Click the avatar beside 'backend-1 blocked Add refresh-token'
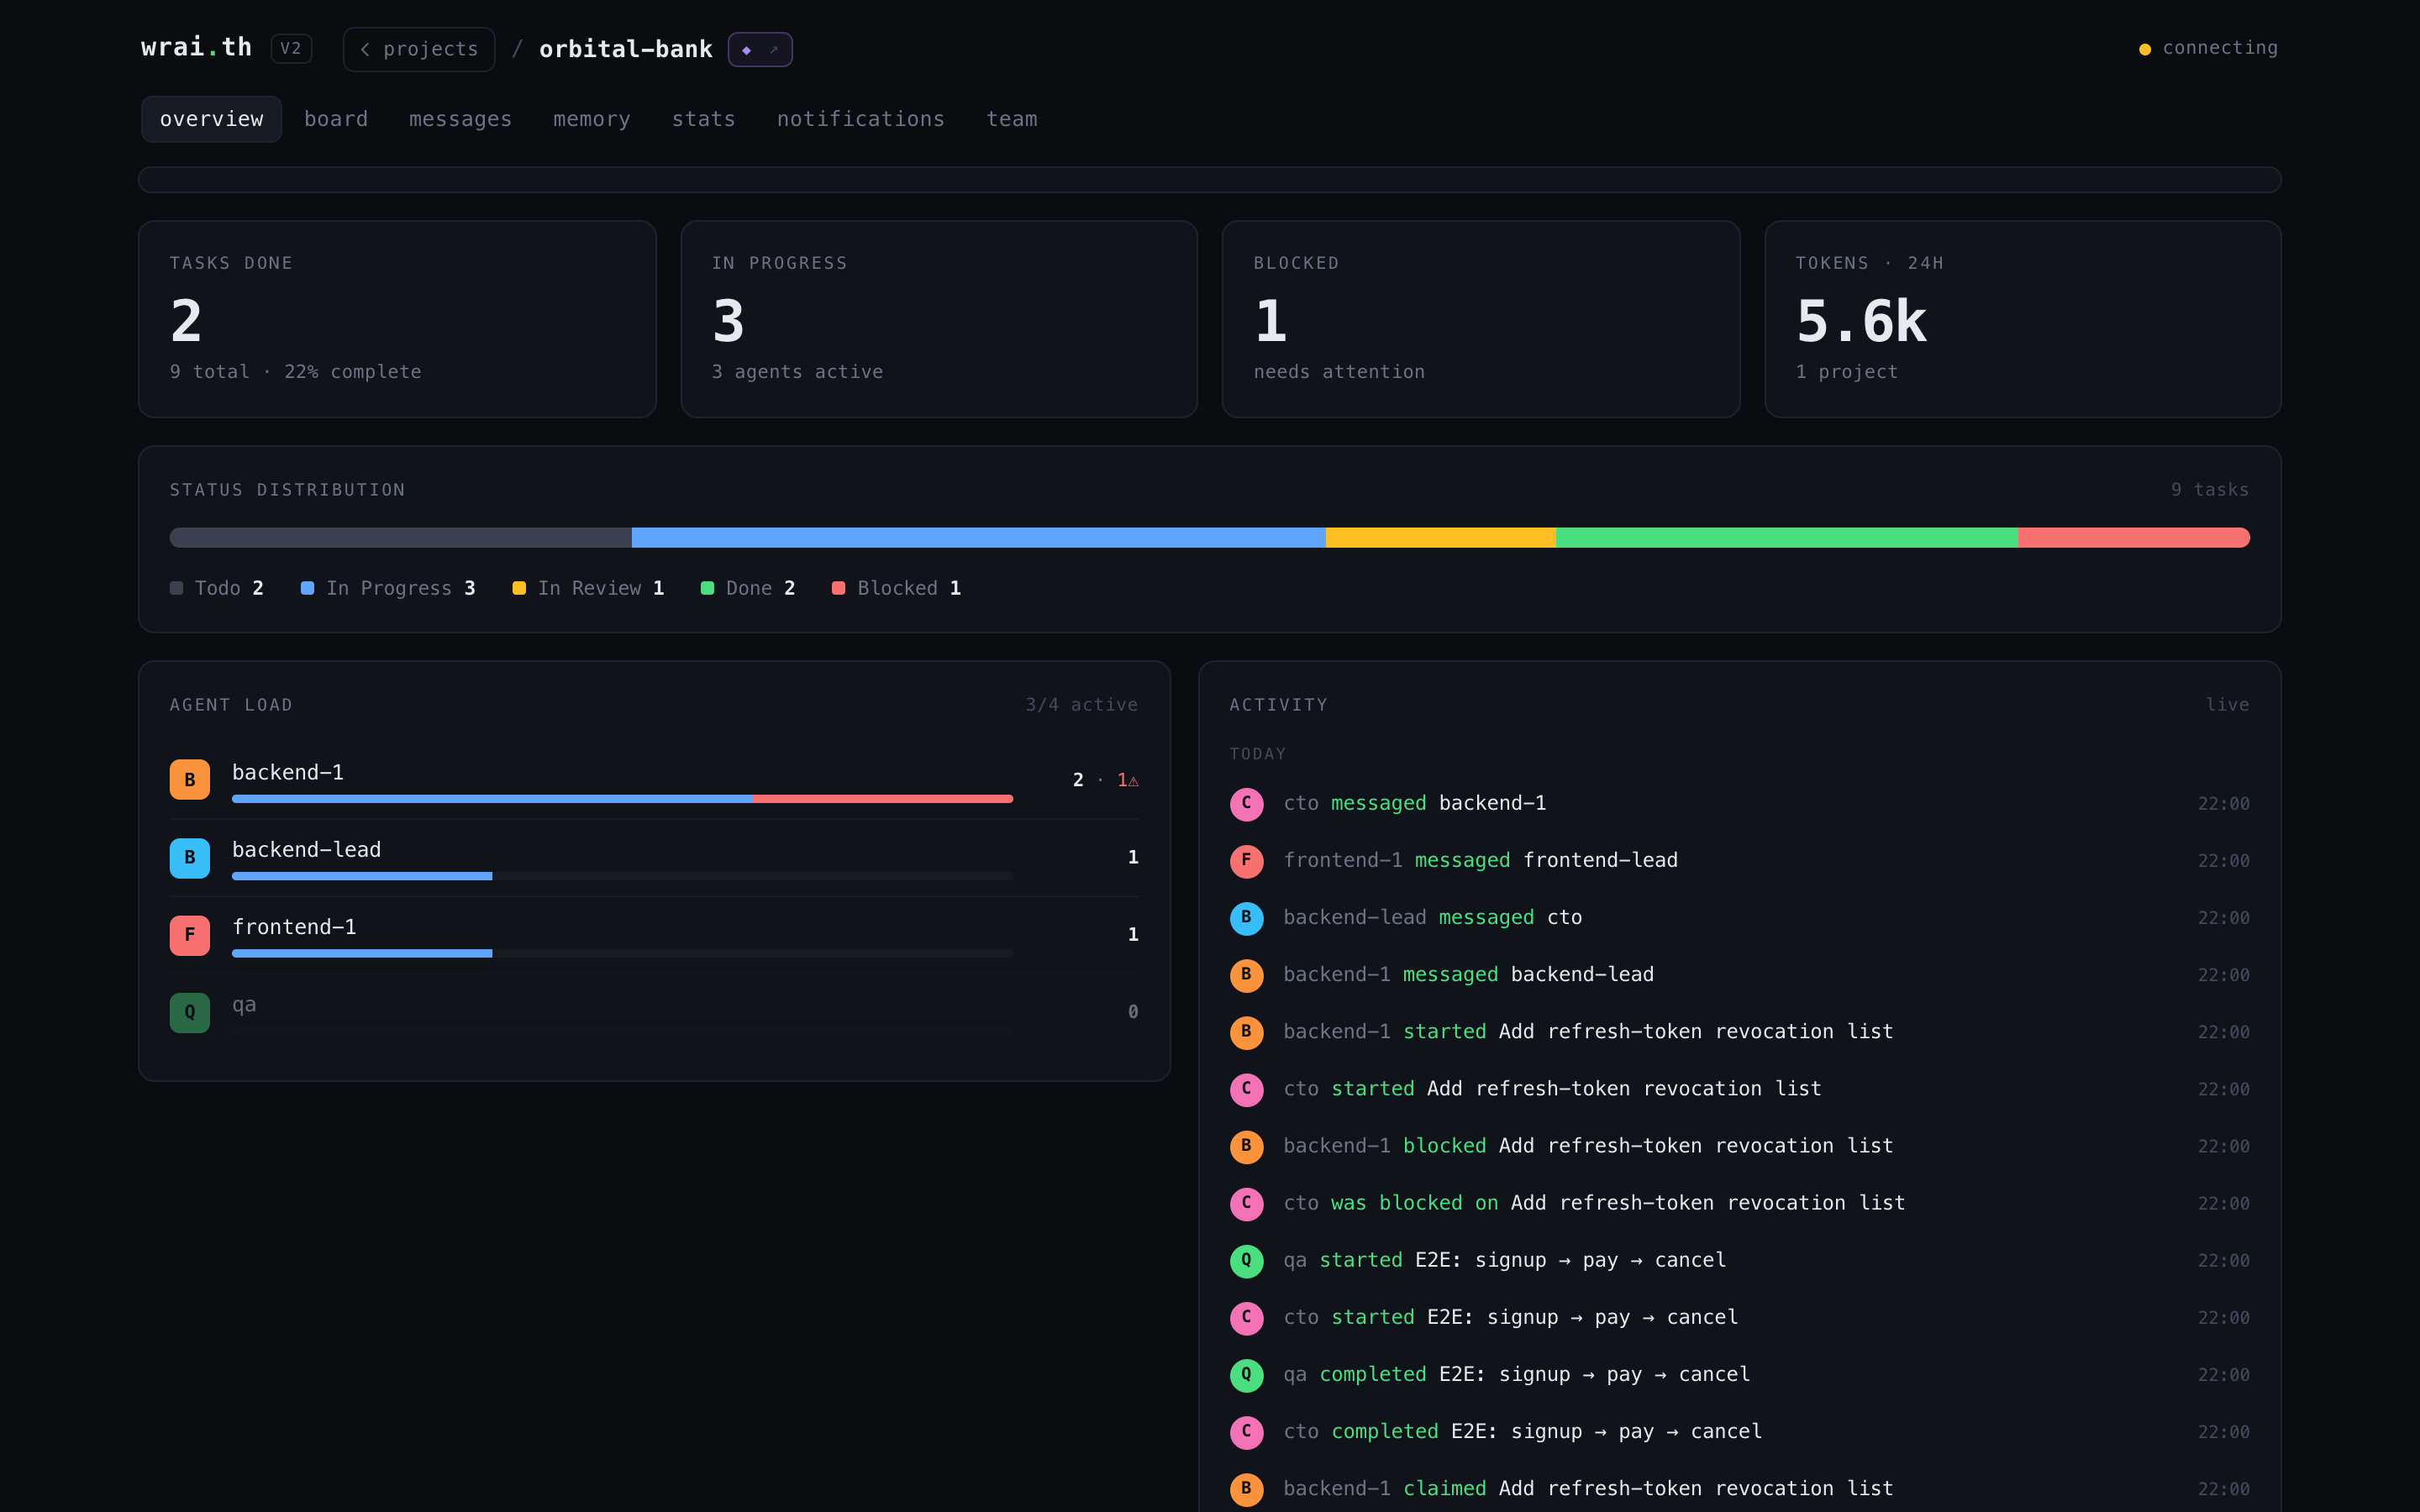The width and height of the screenshot is (2420, 1512). click(x=1246, y=1146)
